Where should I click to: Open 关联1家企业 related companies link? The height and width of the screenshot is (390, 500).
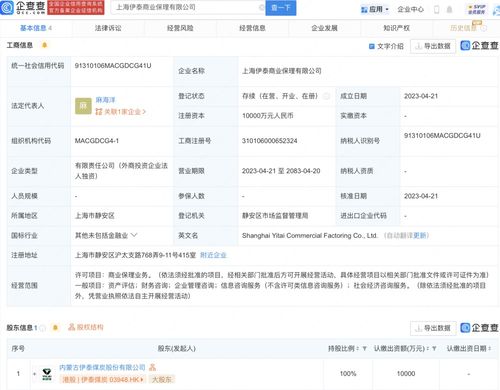pyautogui.click(x=121, y=112)
